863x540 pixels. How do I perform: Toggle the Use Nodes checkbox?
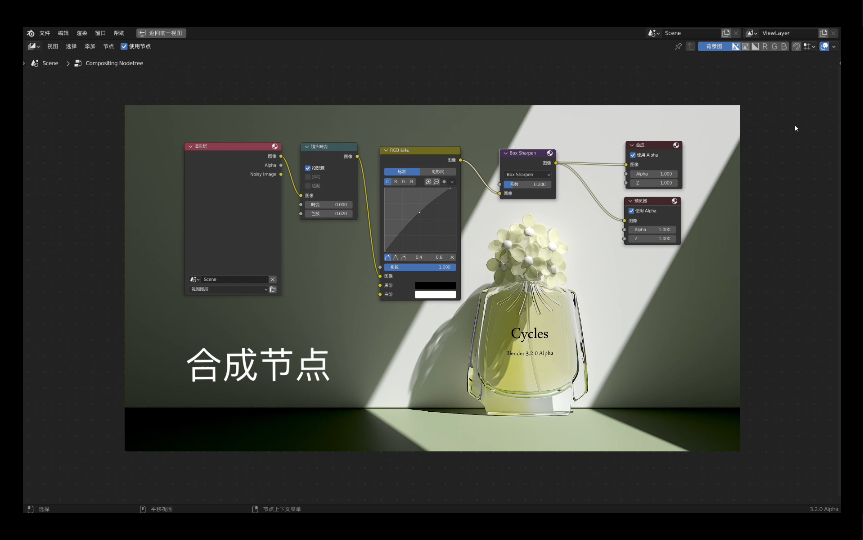[x=124, y=47]
